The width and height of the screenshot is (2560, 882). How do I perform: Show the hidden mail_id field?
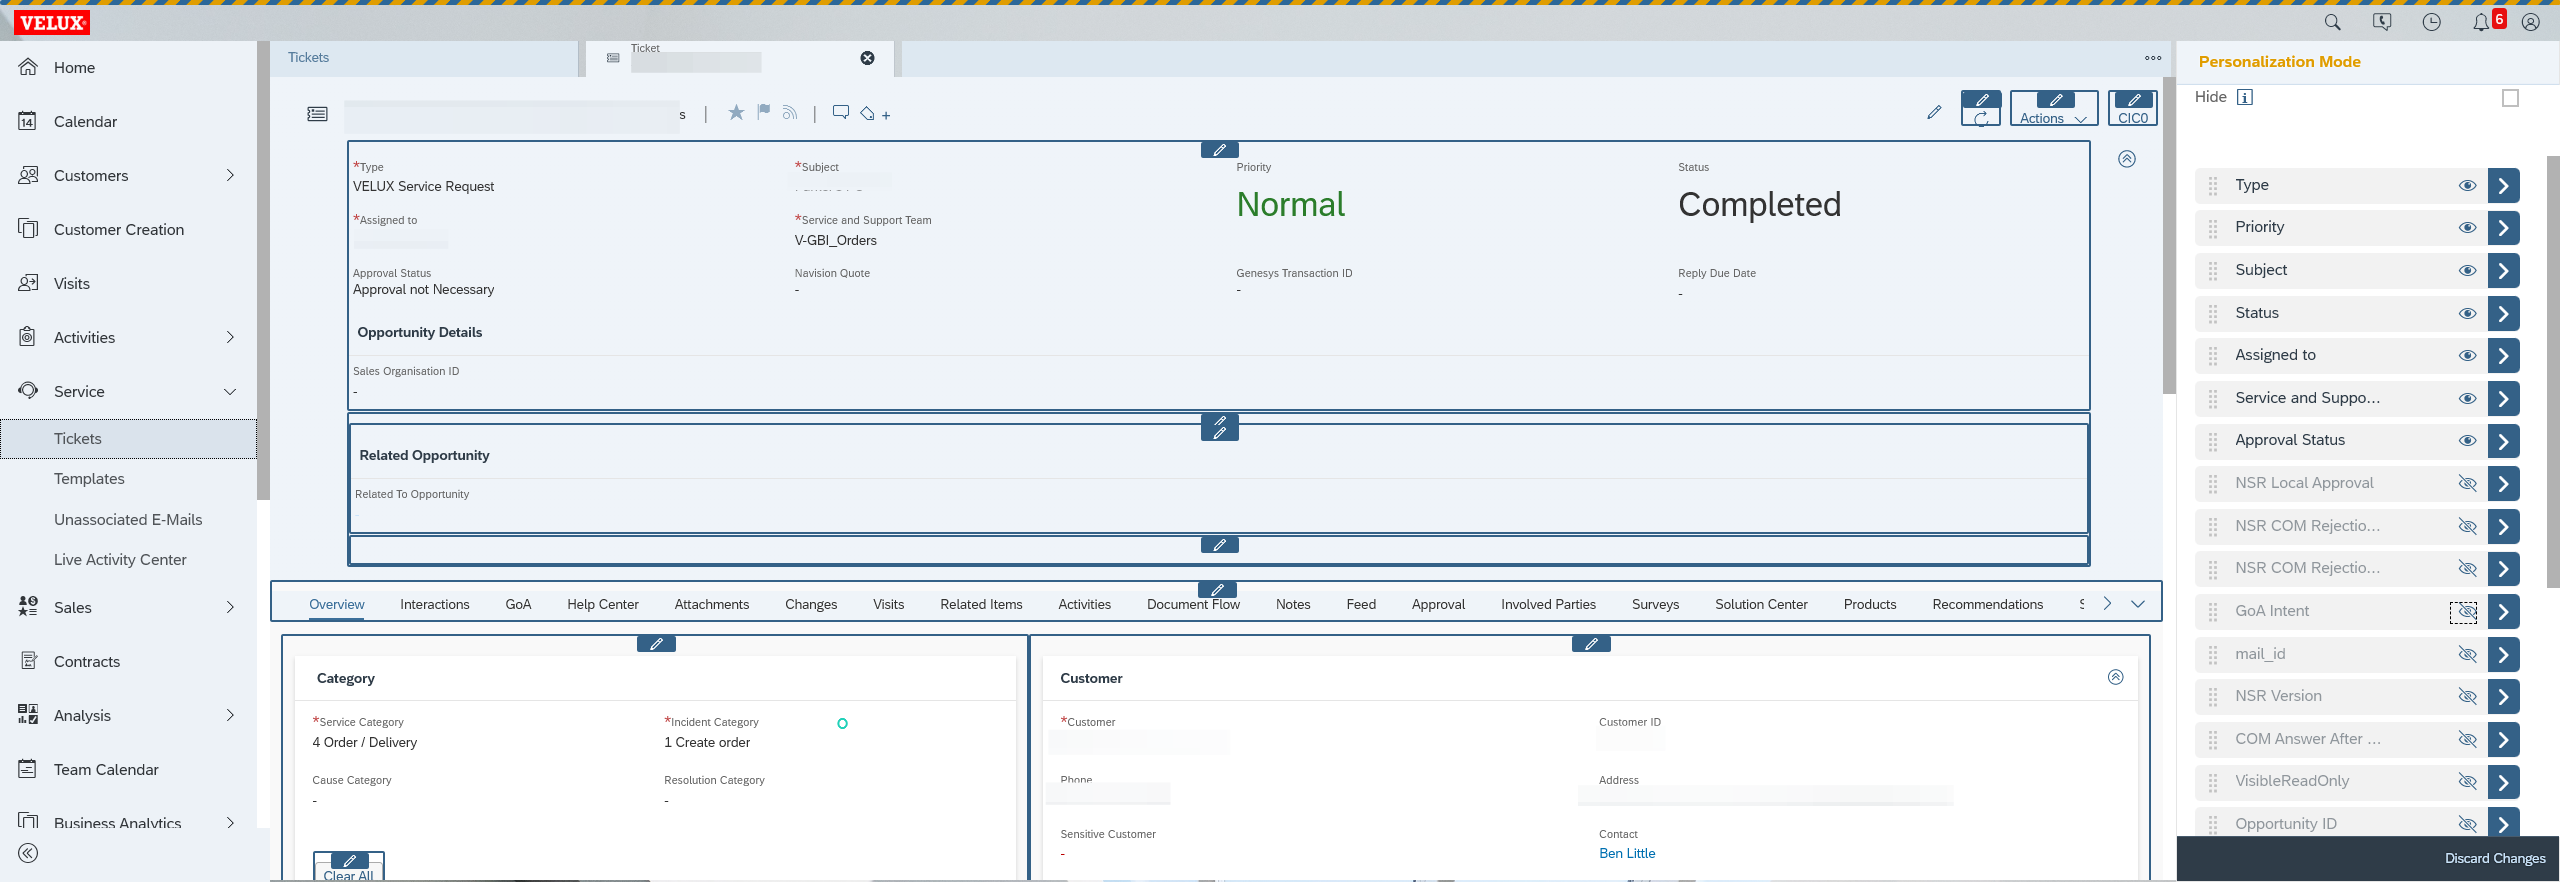[x=2467, y=654]
